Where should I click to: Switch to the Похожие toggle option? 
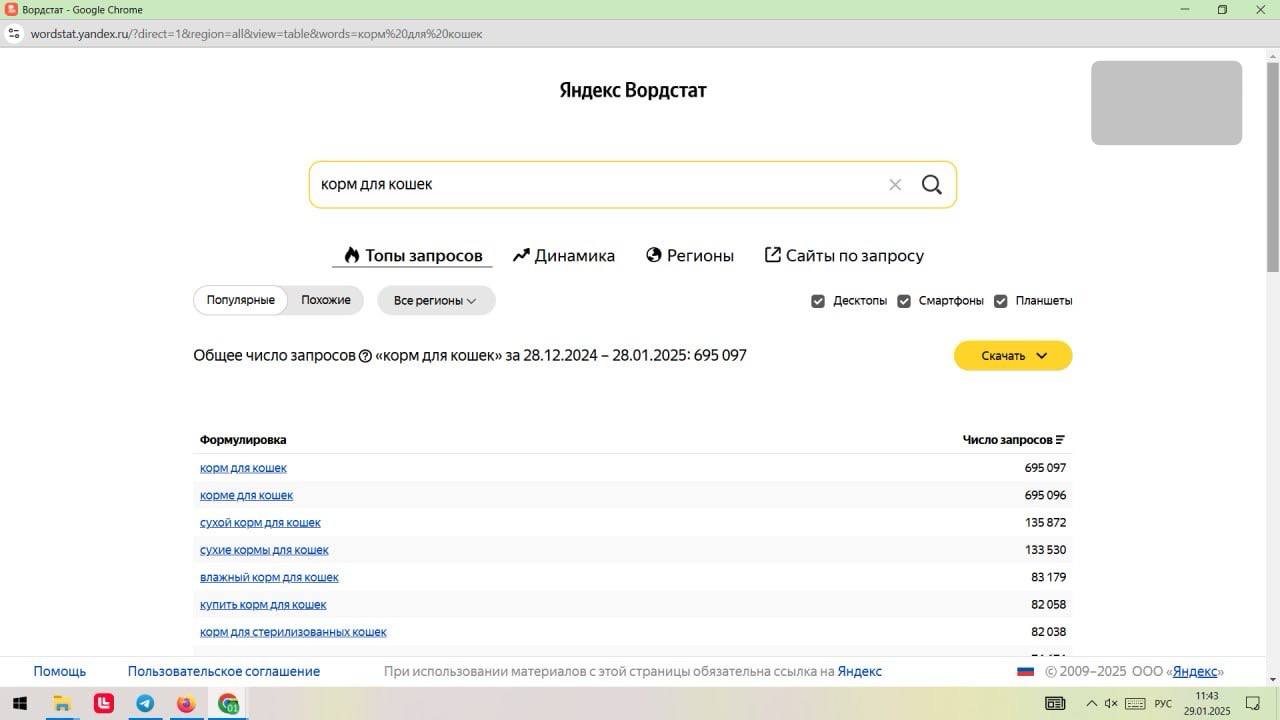[x=326, y=300]
